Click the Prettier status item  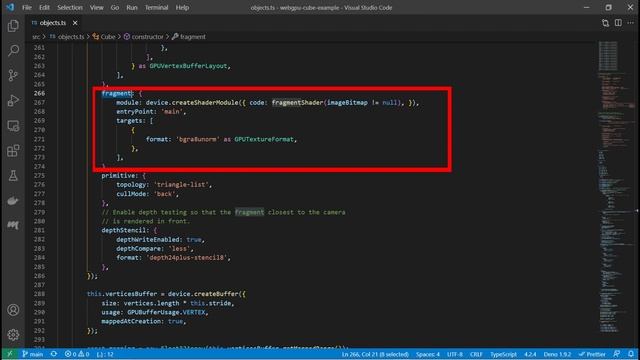(x=592, y=354)
